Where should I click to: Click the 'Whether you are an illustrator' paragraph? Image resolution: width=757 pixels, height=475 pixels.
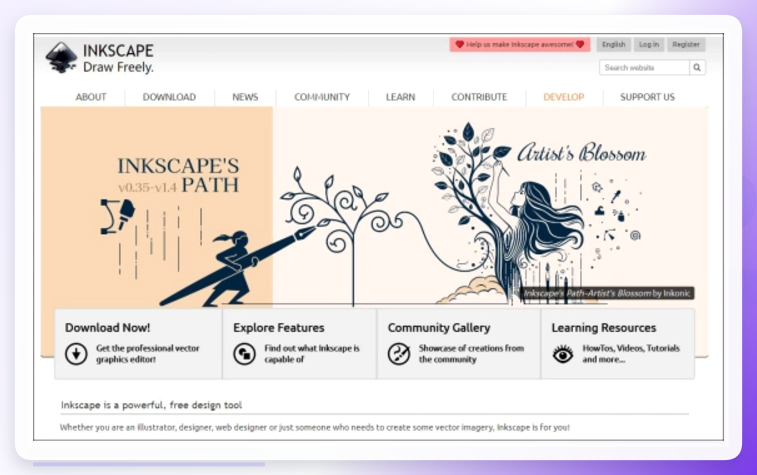point(315,427)
